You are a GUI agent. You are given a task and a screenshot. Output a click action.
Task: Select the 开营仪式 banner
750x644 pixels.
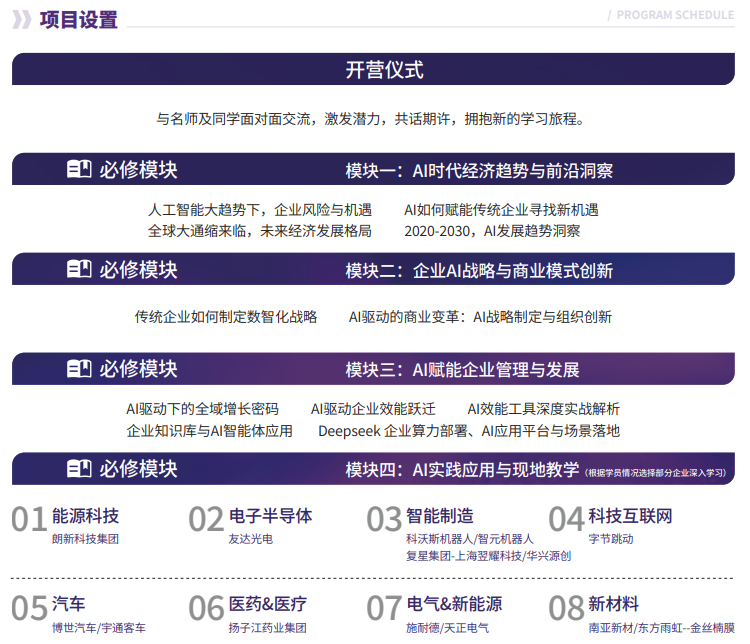[373, 69]
